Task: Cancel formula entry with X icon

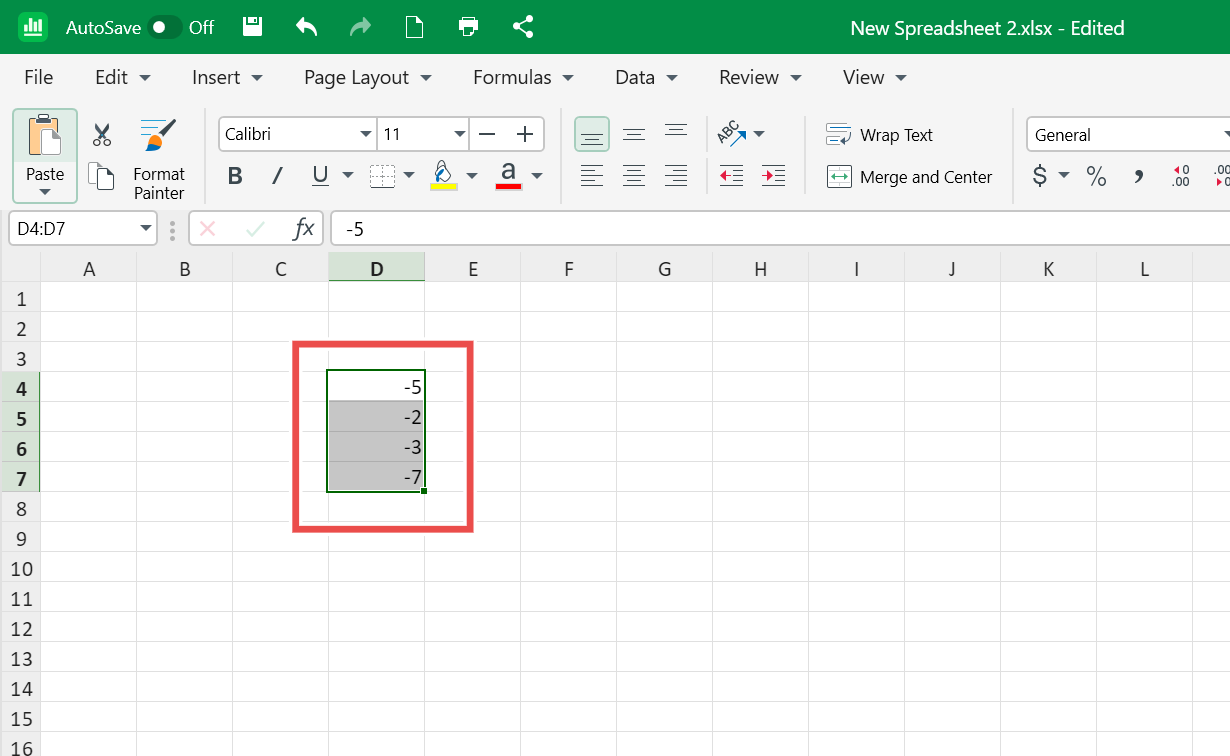Action: pyautogui.click(x=207, y=229)
